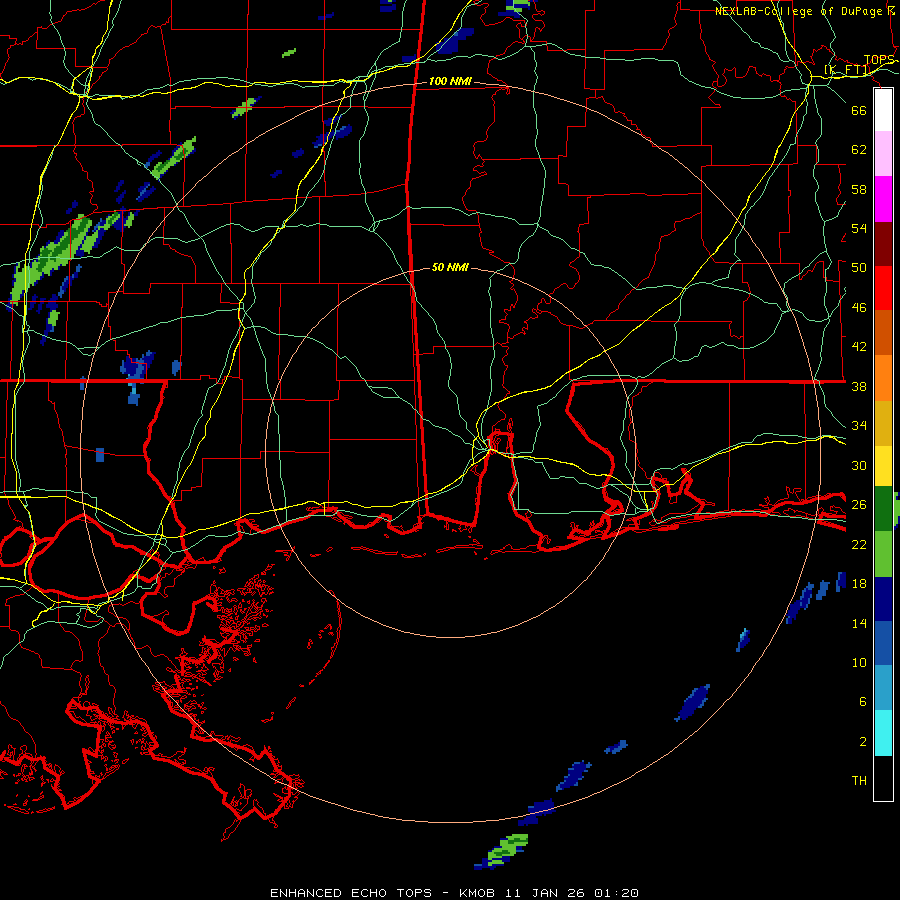Select the magenta swatch in the legend
The height and width of the screenshot is (900, 900).
pyautogui.click(x=883, y=199)
